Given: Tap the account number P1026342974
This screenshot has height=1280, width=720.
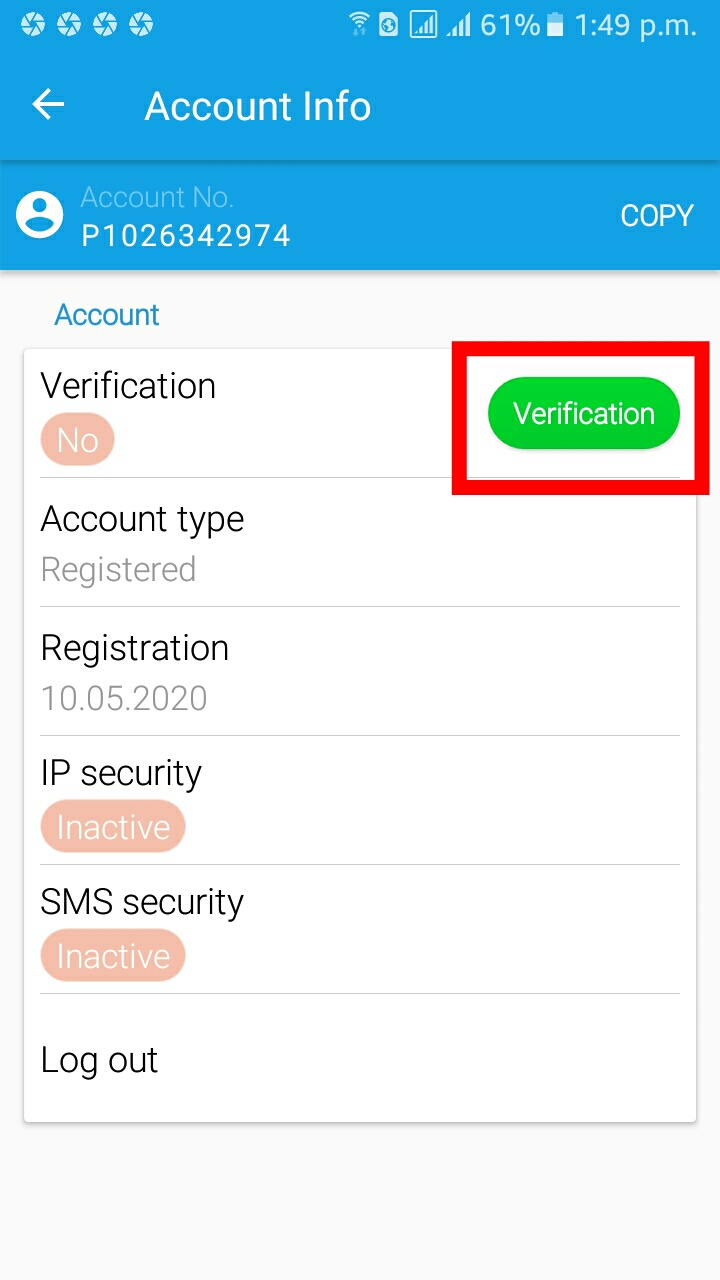Looking at the screenshot, I should 186,235.
